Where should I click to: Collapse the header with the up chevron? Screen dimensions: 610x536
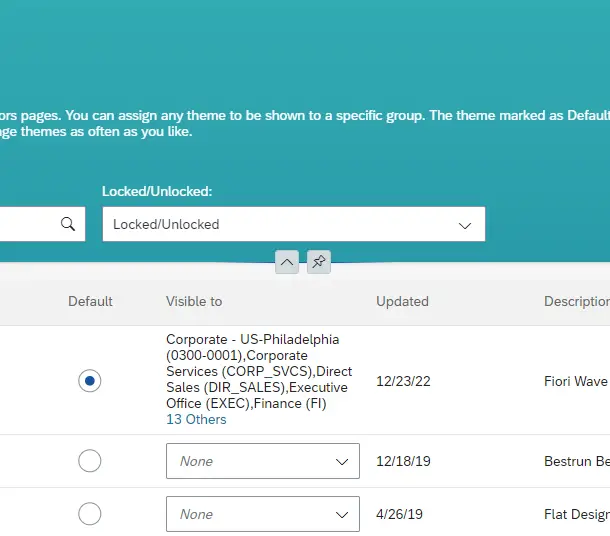click(x=287, y=262)
